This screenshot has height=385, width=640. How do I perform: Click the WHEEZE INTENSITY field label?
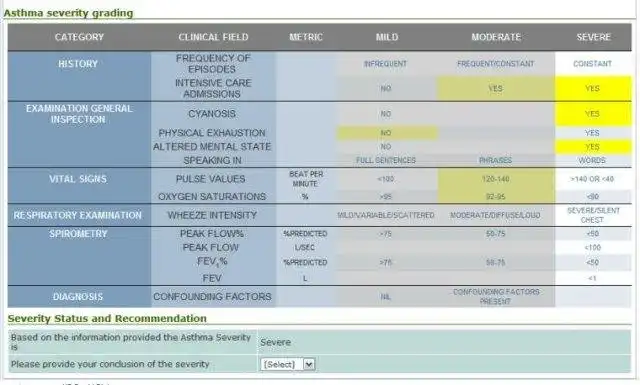[x=212, y=215]
